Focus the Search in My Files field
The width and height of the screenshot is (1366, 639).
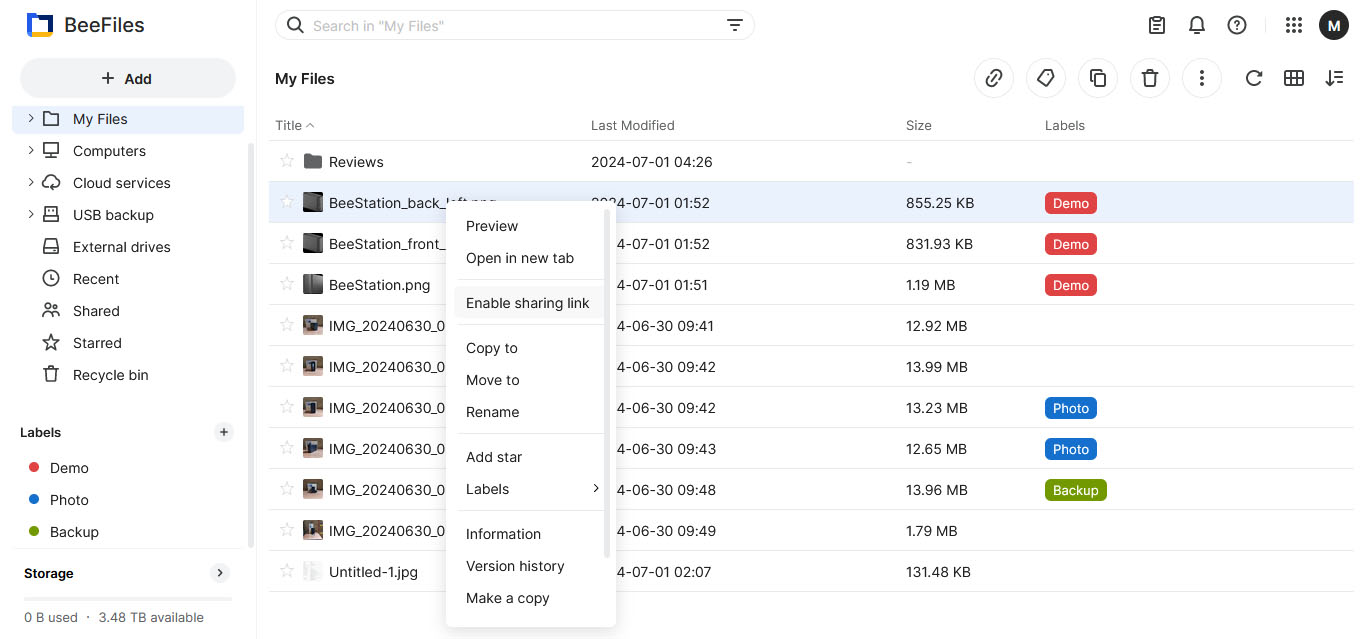click(x=510, y=26)
